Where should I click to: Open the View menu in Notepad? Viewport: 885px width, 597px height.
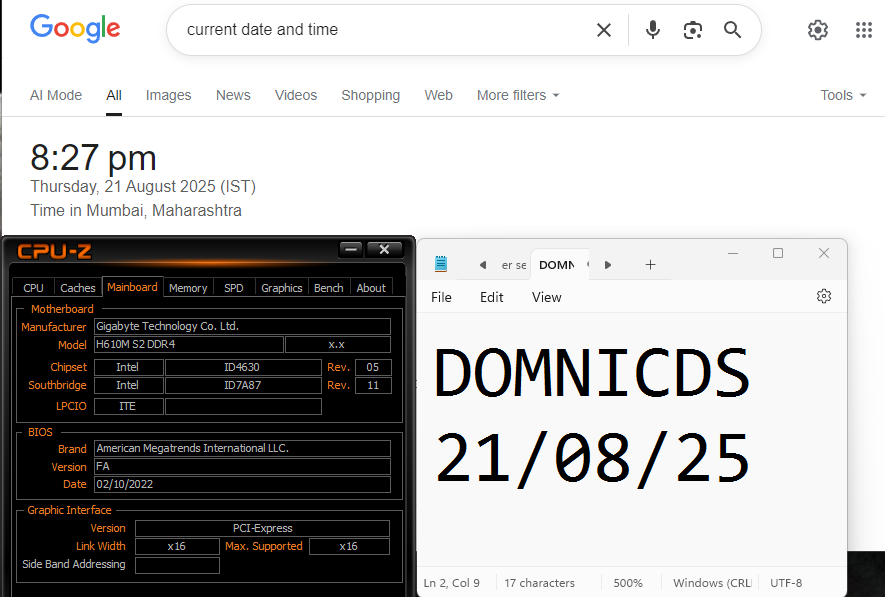(x=546, y=297)
